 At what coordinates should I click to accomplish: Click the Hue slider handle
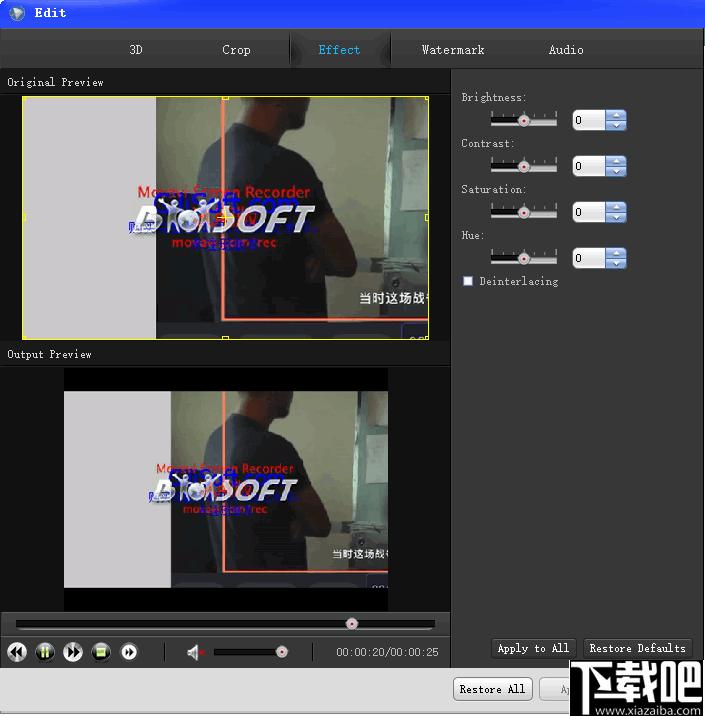pyautogui.click(x=524, y=259)
